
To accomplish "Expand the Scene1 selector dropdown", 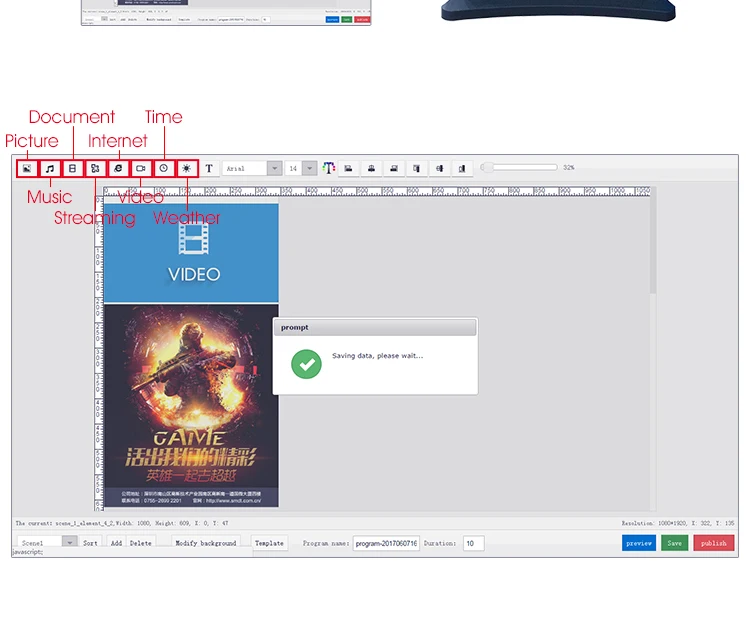I will click(x=70, y=543).
